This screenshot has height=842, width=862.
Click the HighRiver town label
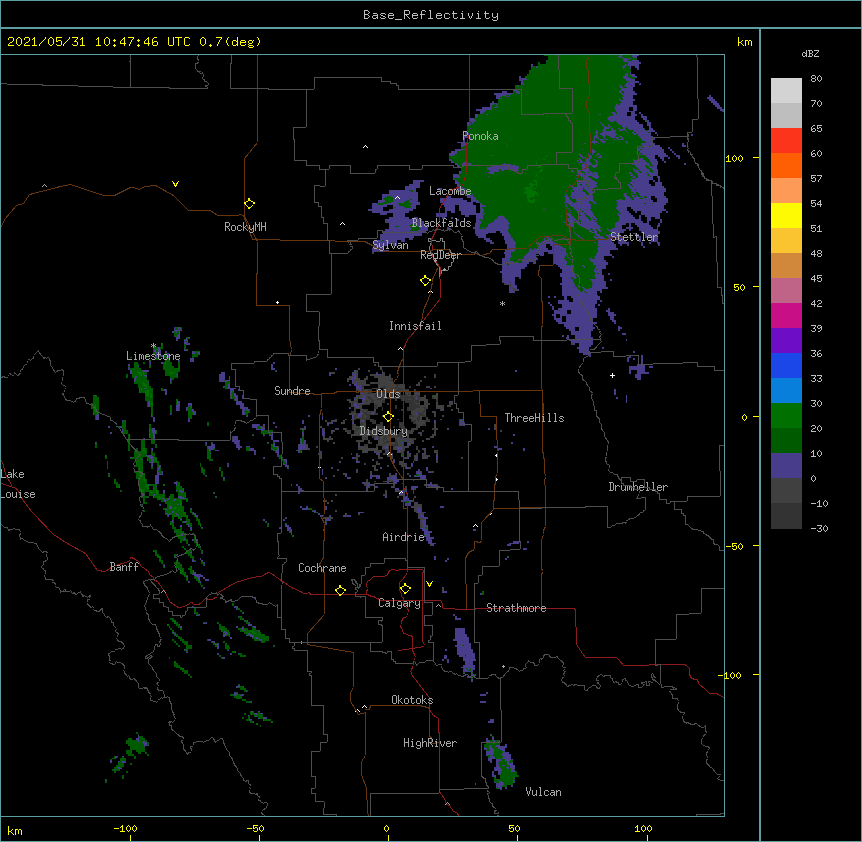coord(430,743)
